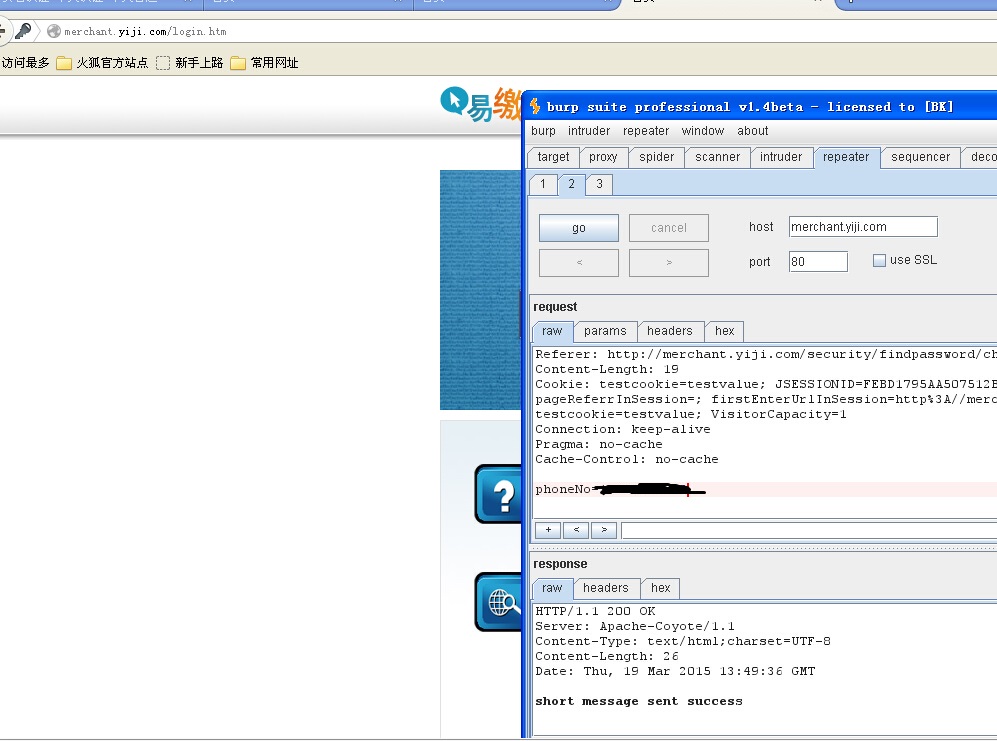
Task: Select the request hex tab
Action: coord(724,331)
